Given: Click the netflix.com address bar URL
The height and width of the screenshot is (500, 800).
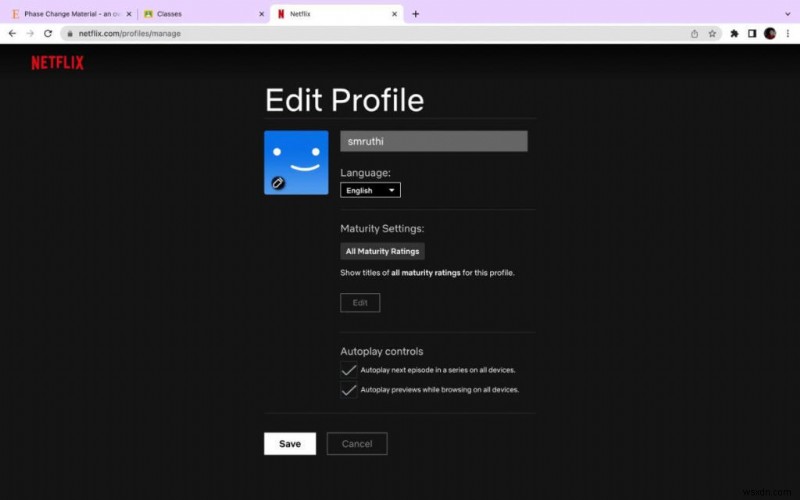Looking at the screenshot, I should pos(130,34).
